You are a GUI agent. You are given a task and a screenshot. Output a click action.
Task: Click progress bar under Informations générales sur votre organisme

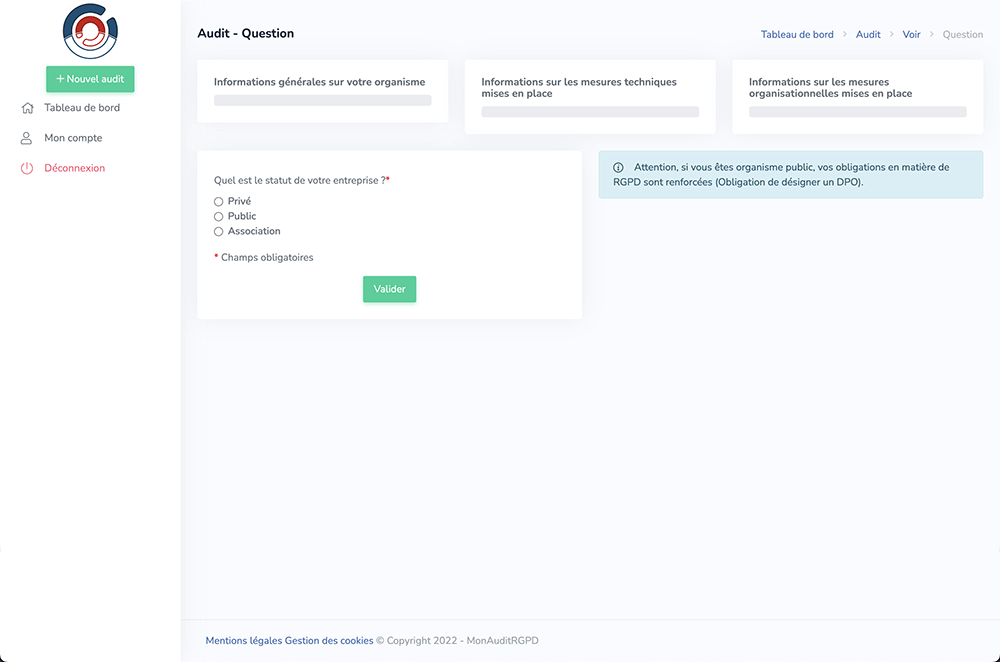click(322, 100)
